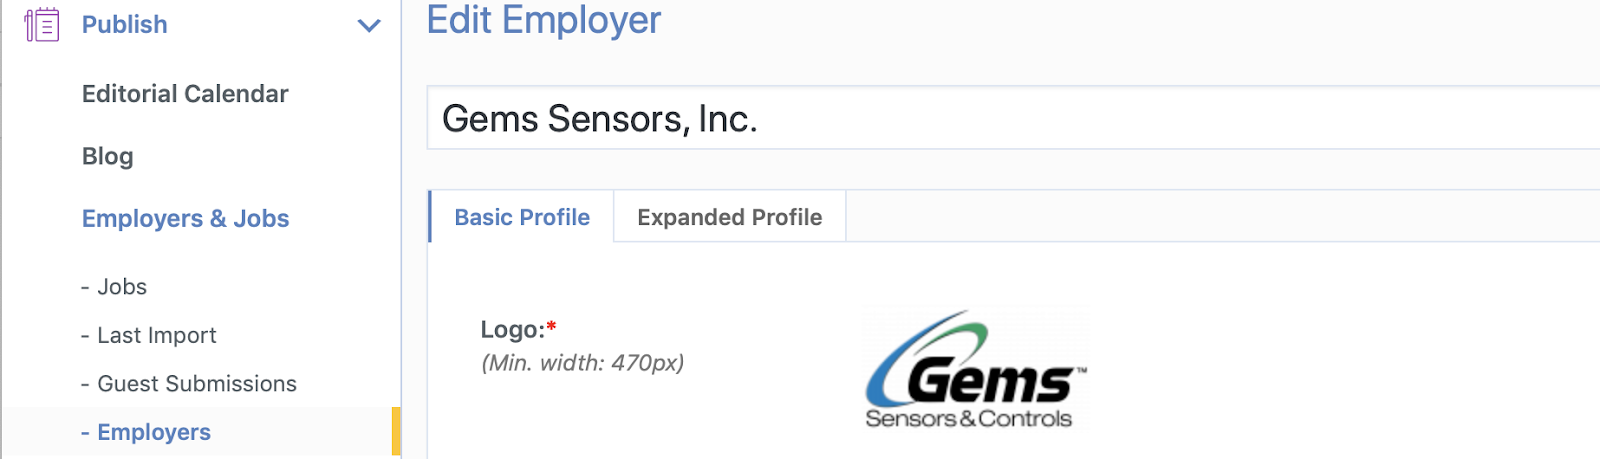This screenshot has width=1600, height=459.
Task: Open the Editorial Calendar page
Action: [x=185, y=94]
